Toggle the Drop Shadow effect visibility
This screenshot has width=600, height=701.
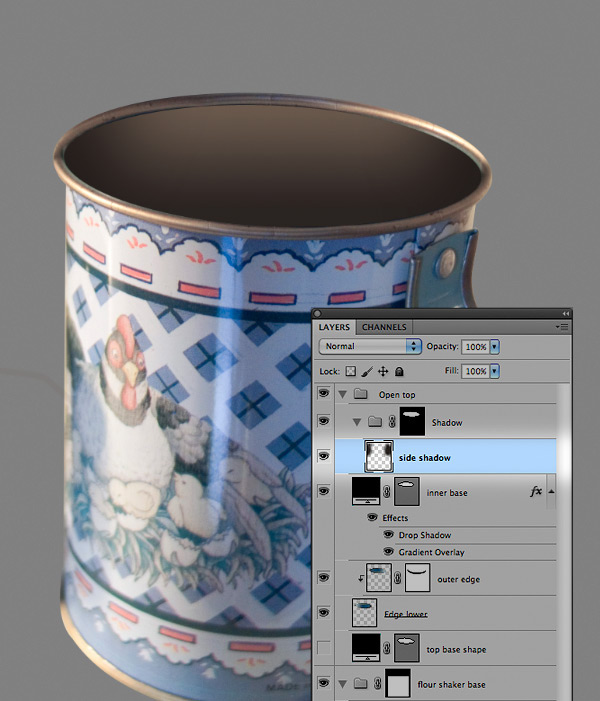pyautogui.click(x=389, y=535)
